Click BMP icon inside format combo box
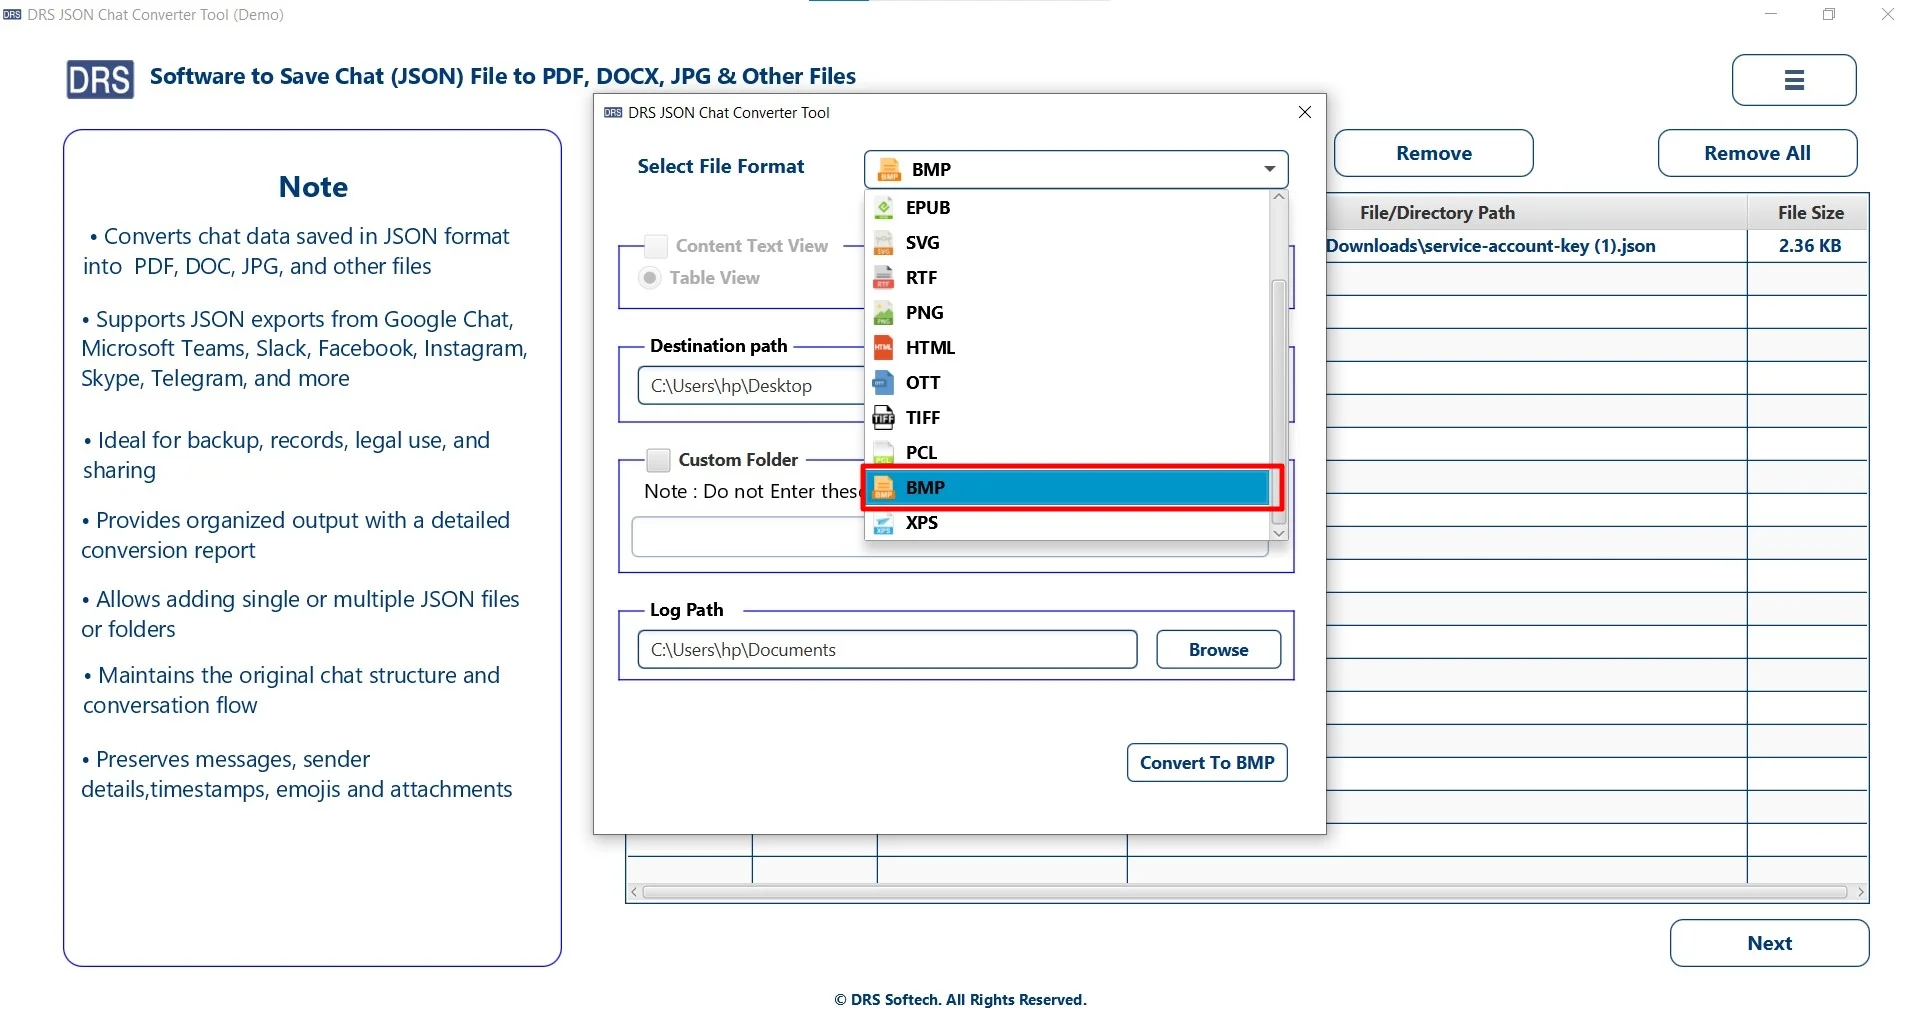The width and height of the screenshot is (1916, 1015). pos(889,170)
